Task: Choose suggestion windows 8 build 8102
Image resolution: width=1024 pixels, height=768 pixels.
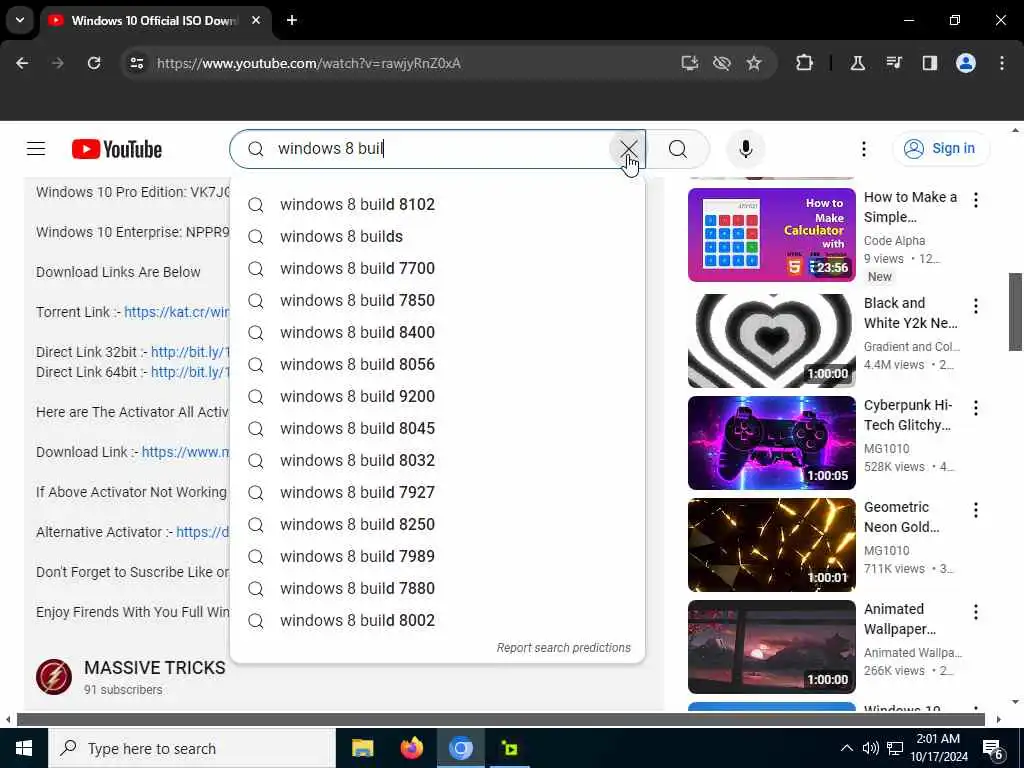Action: click(x=438, y=204)
